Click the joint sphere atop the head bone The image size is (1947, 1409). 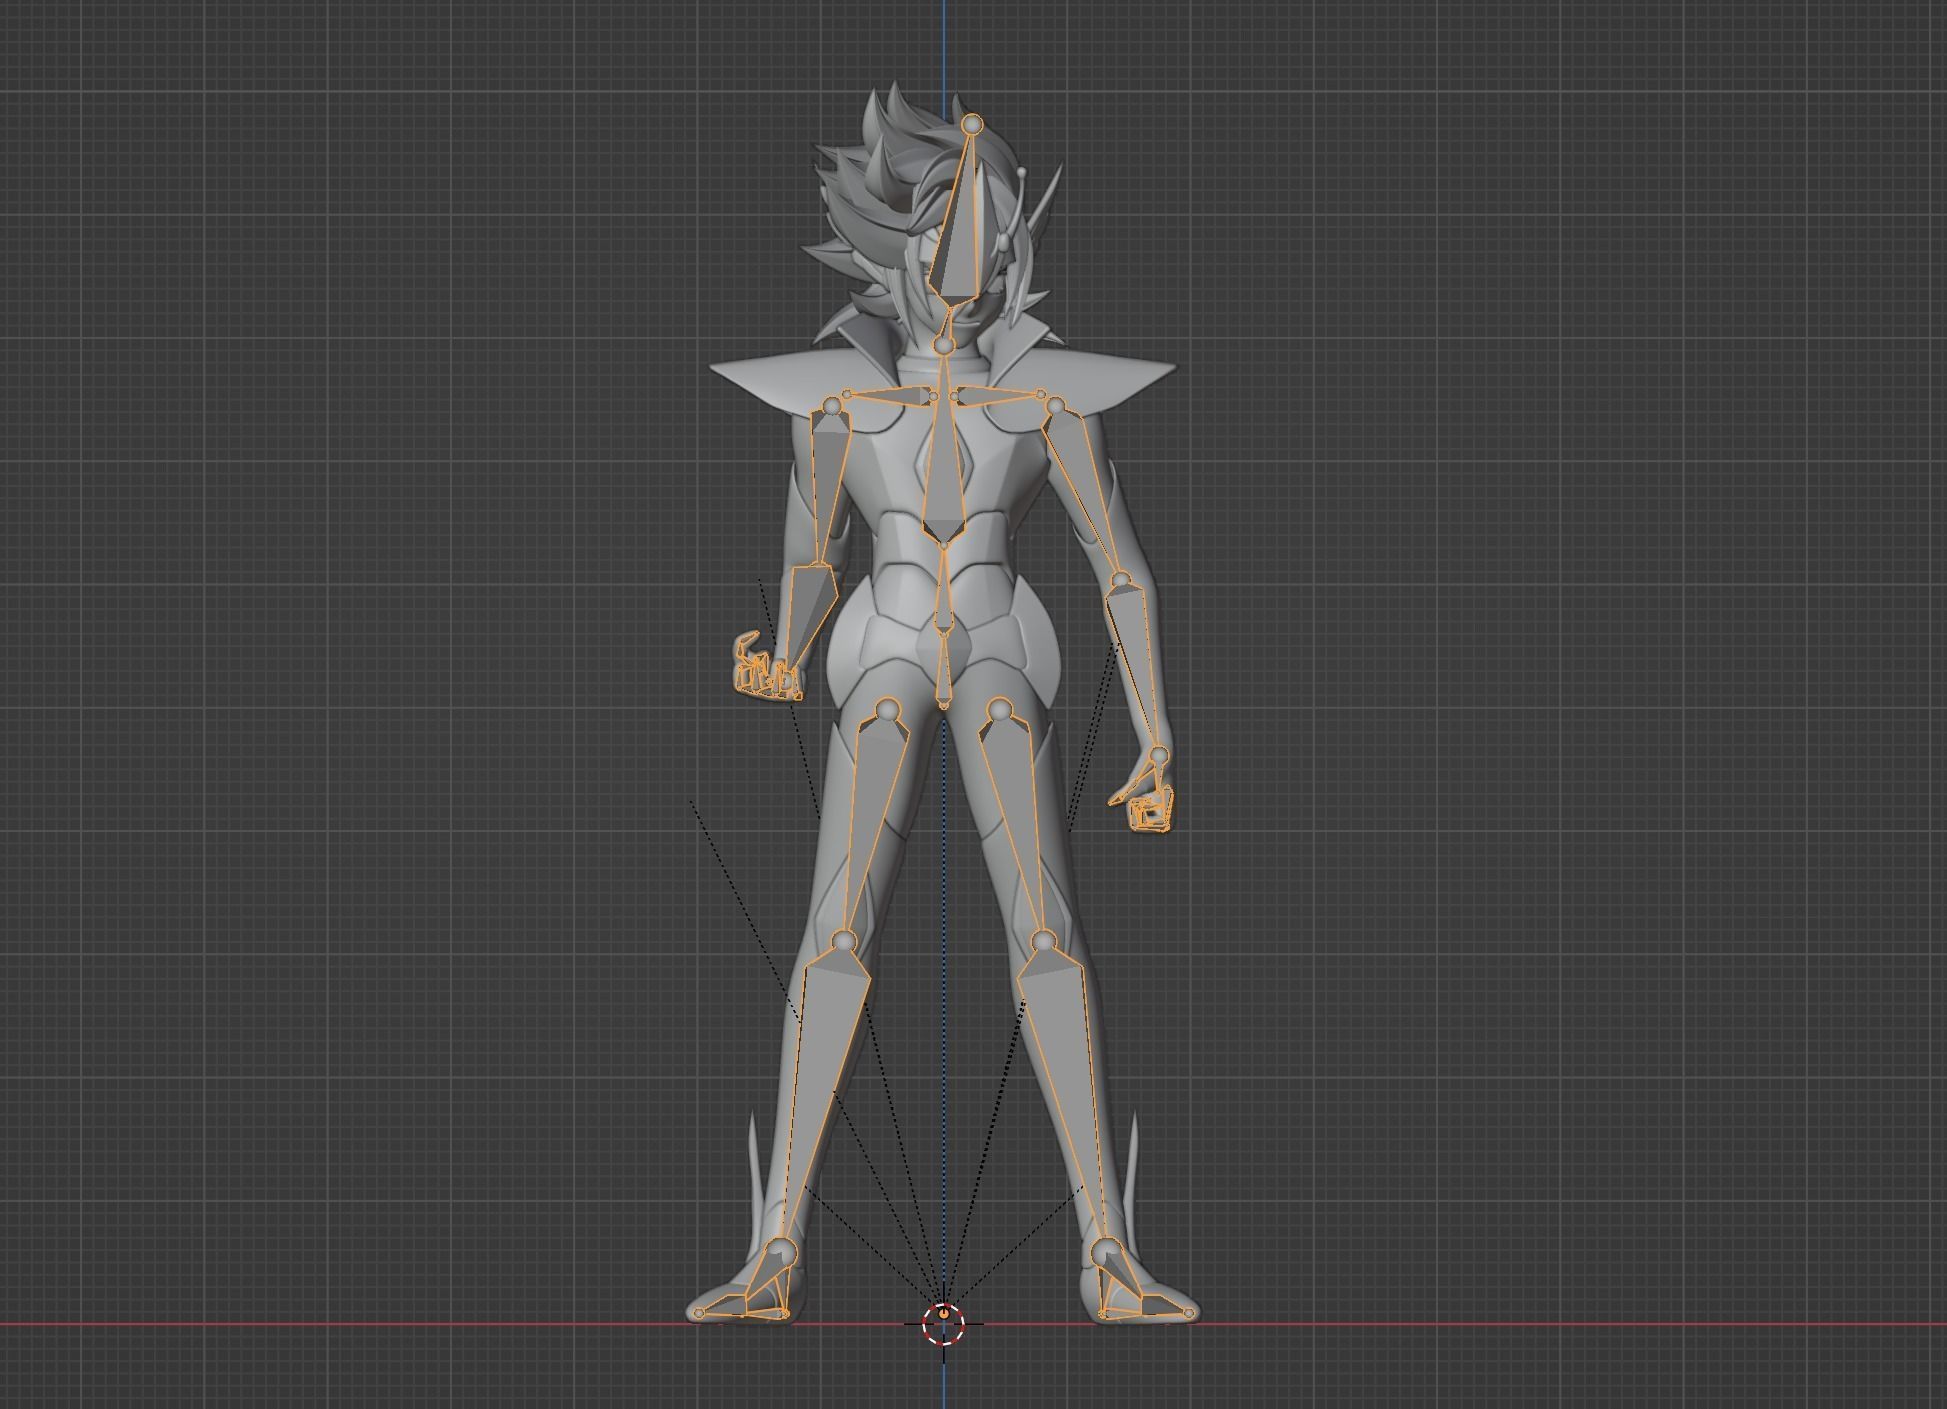[x=972, y=124]
